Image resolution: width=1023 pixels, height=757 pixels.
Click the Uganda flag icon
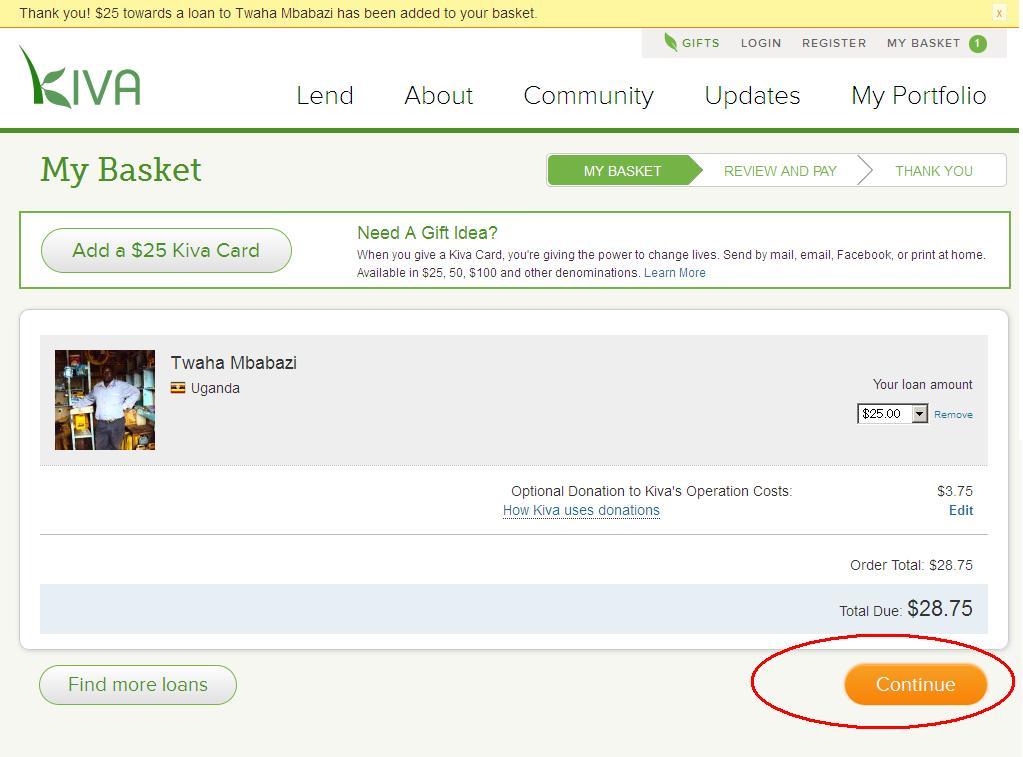tap(177, 388)
